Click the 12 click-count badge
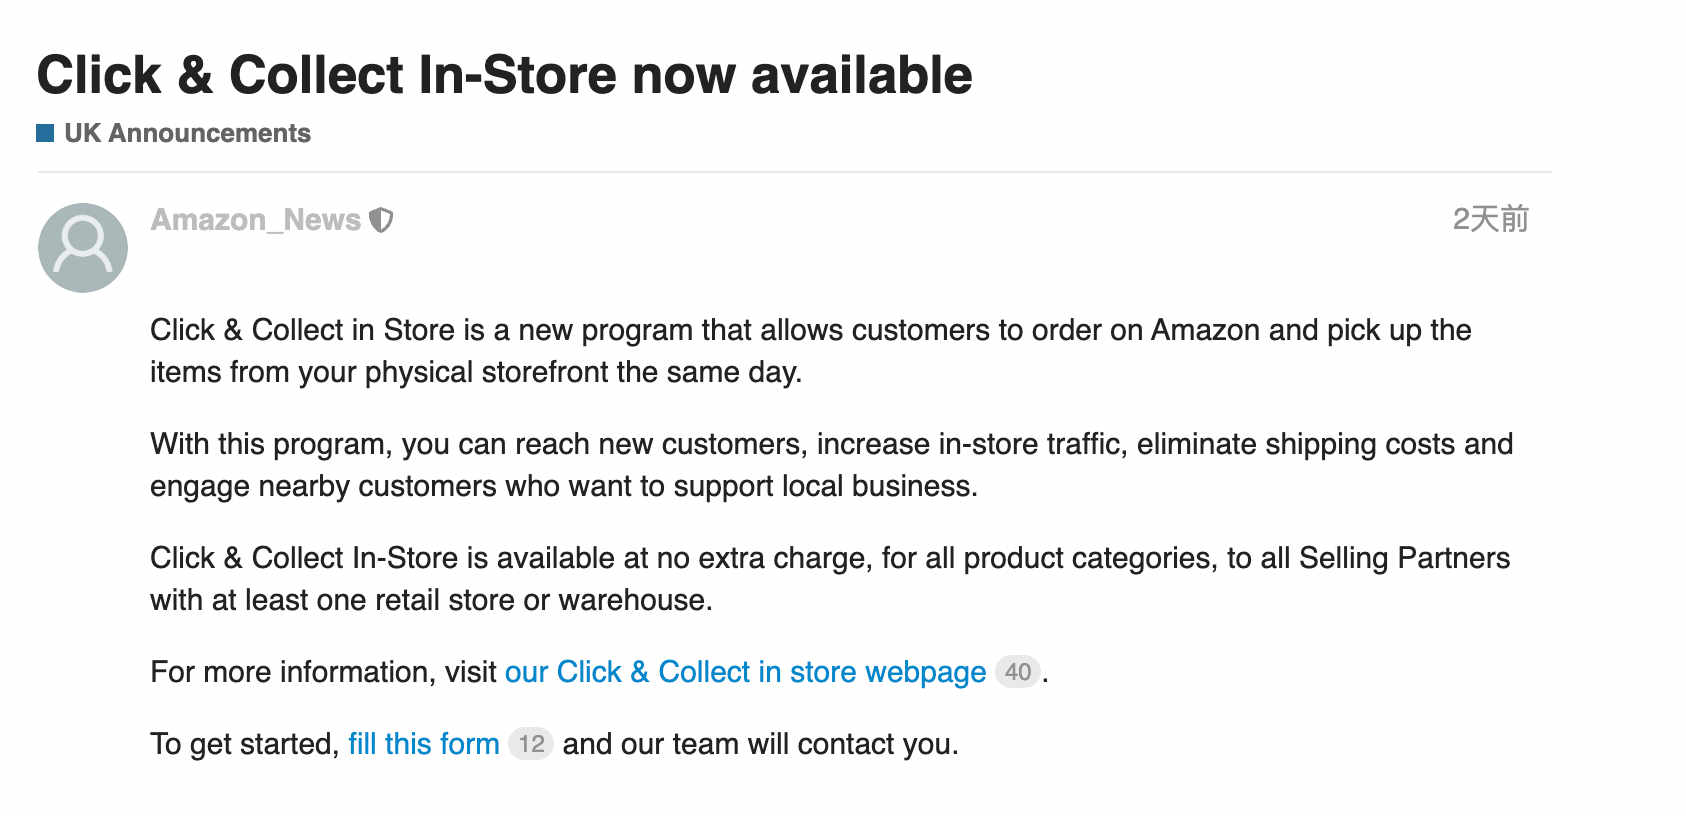1686x816 pixels. point(531,744)
